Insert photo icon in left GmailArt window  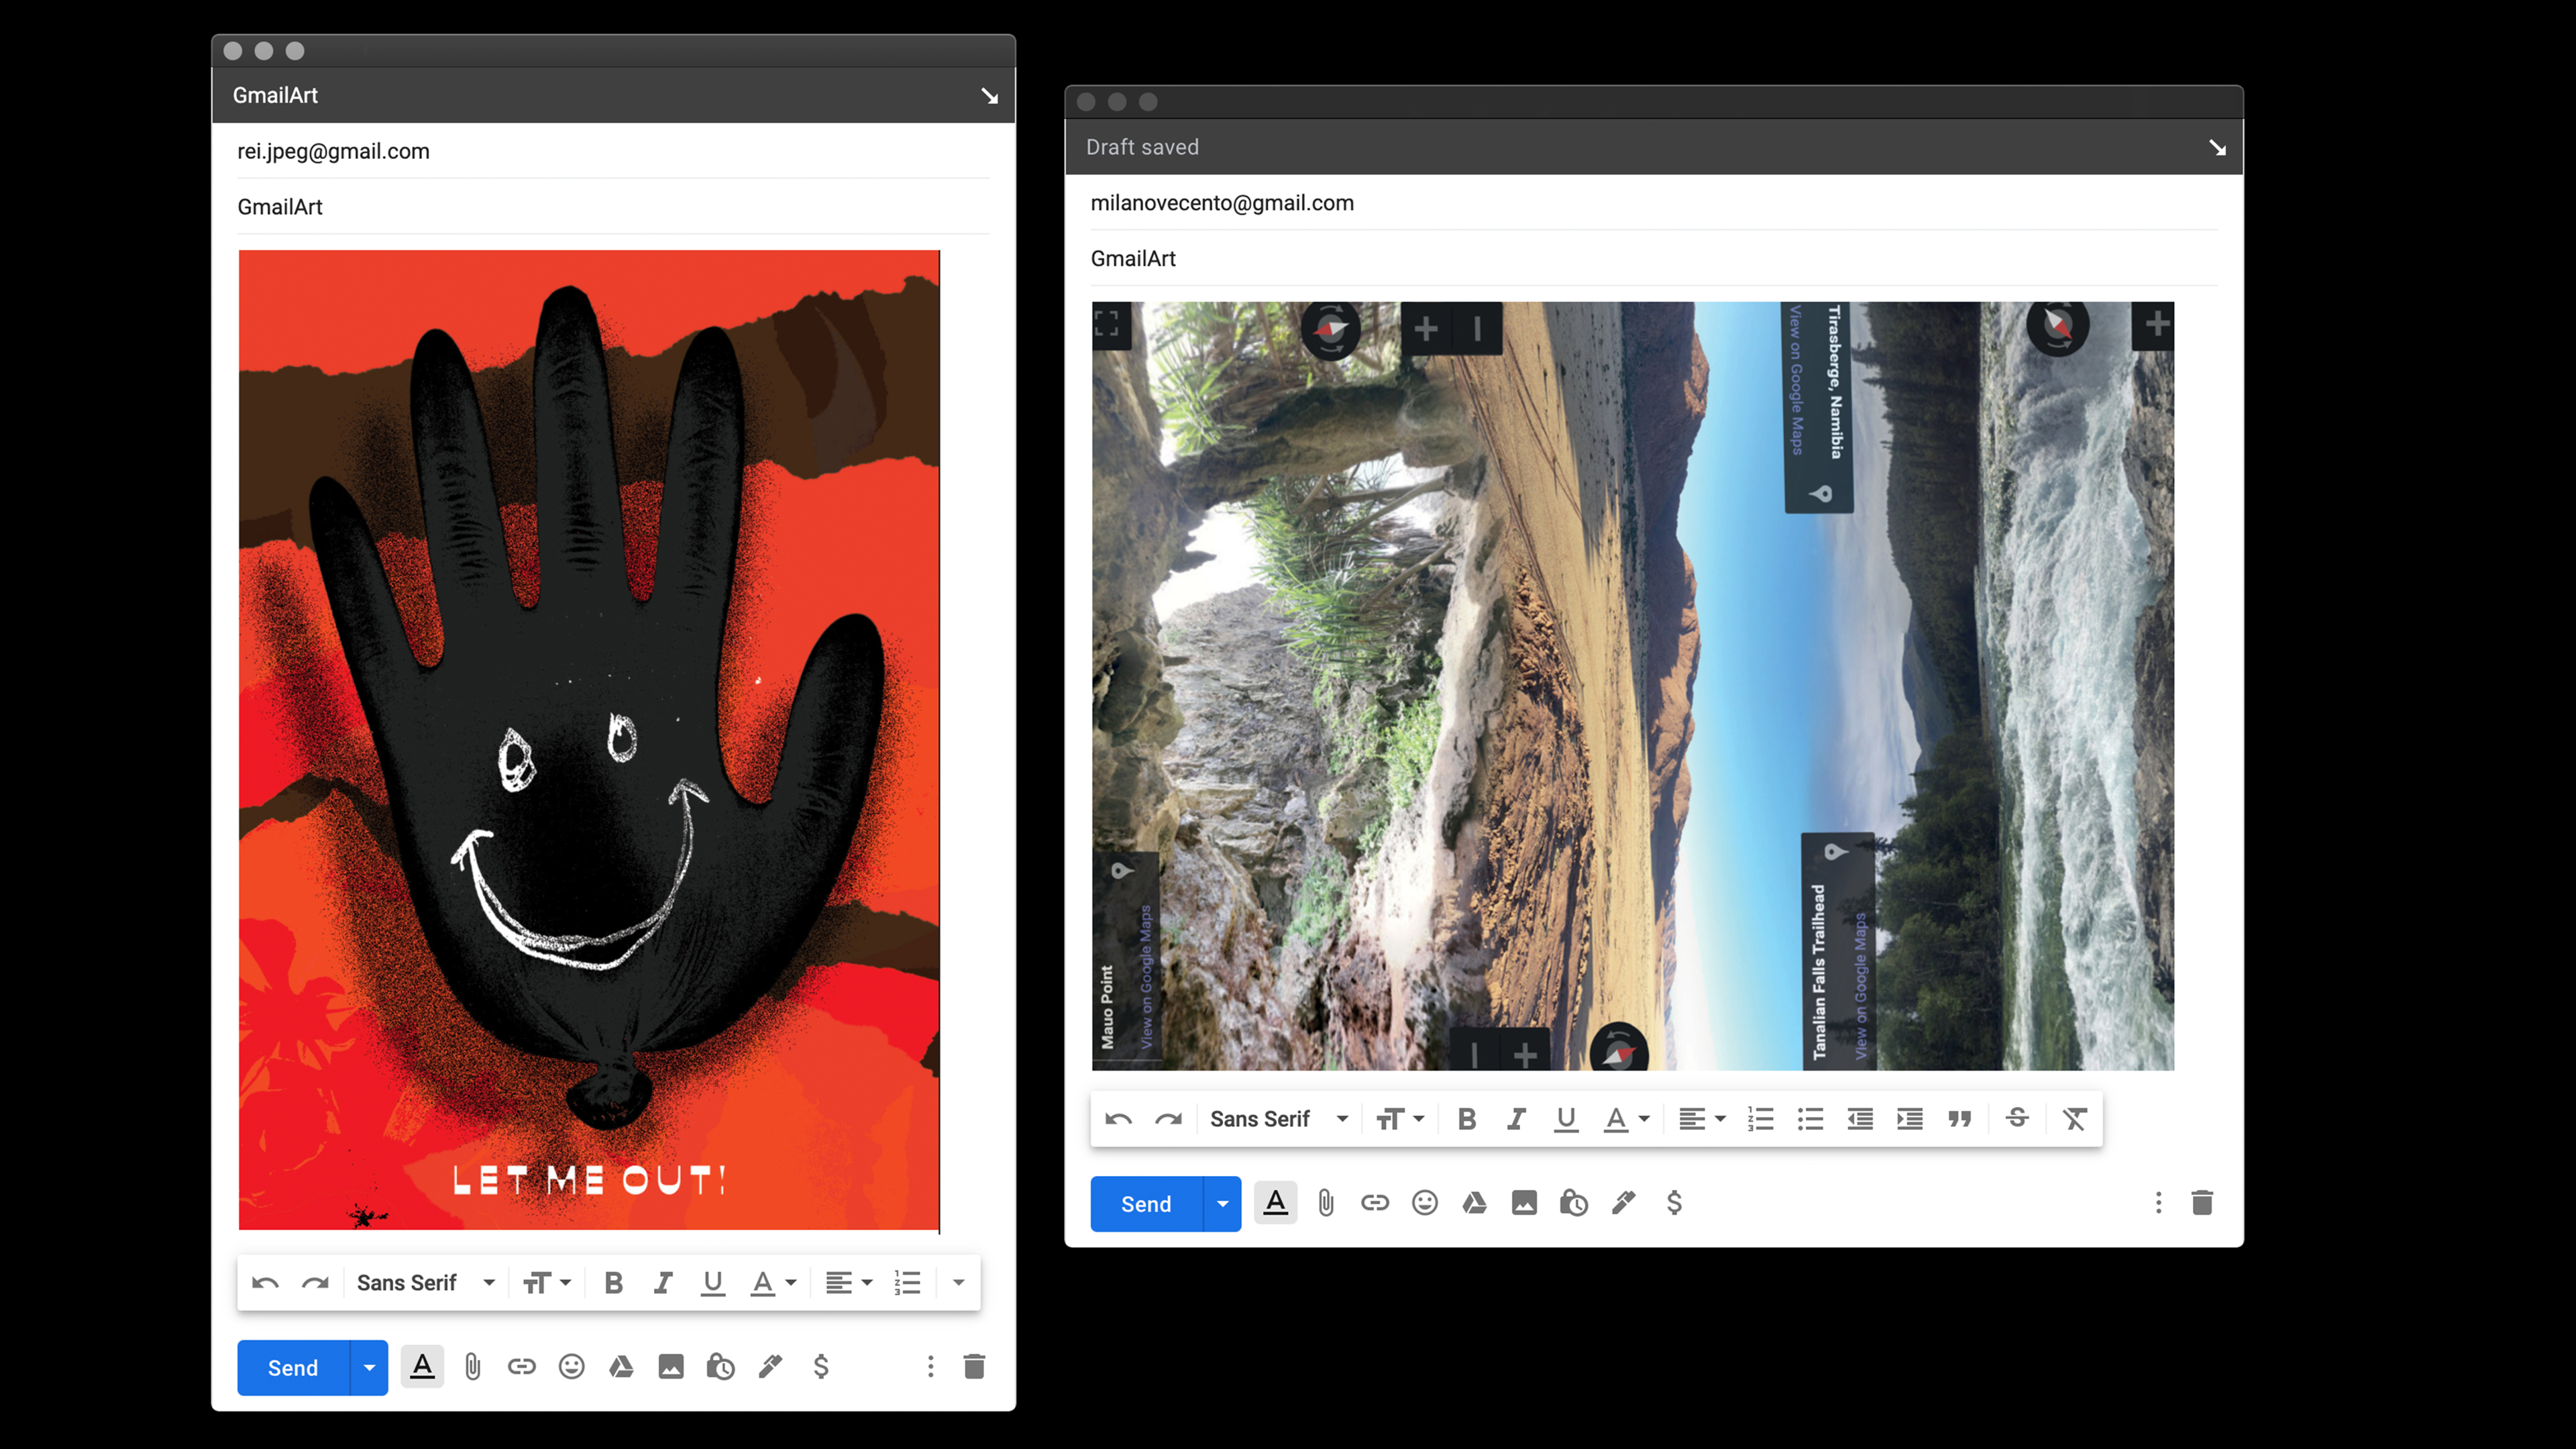(x=671, y=1366)
